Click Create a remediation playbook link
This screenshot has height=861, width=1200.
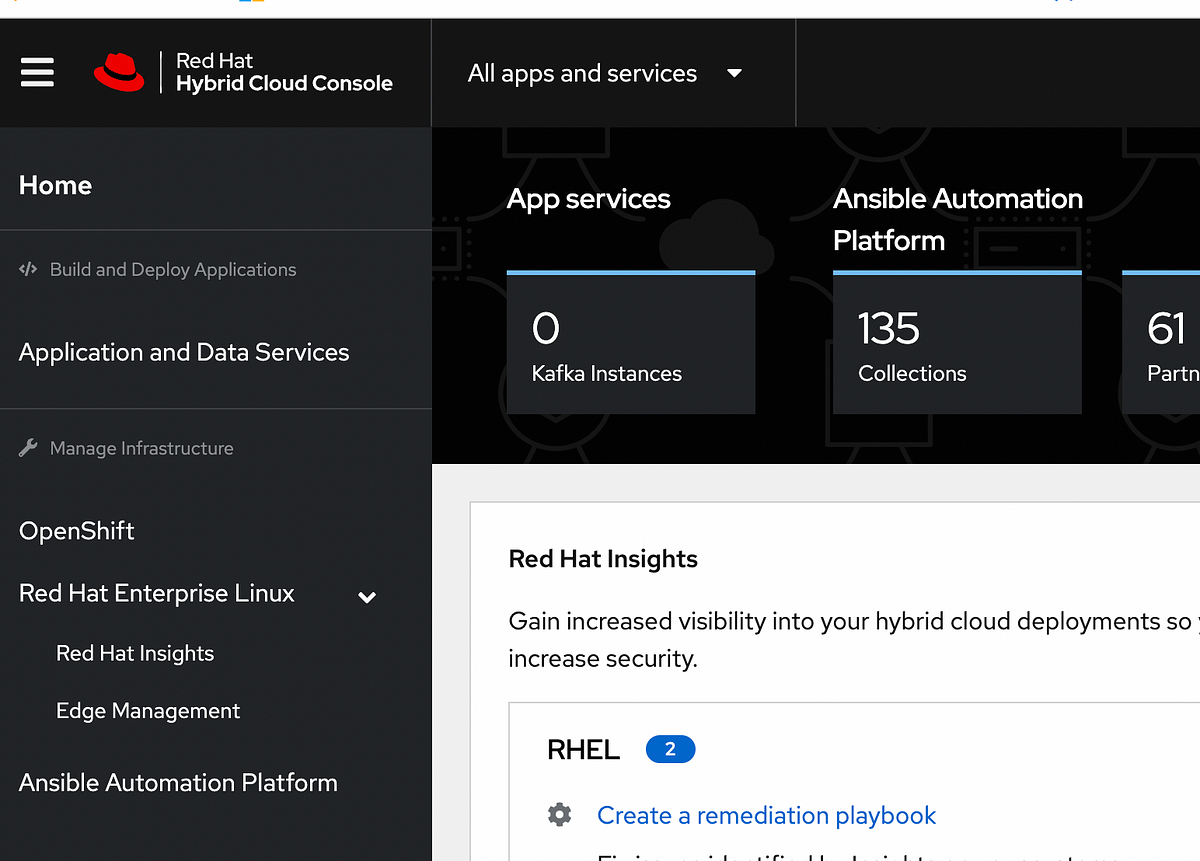point(766,815)
